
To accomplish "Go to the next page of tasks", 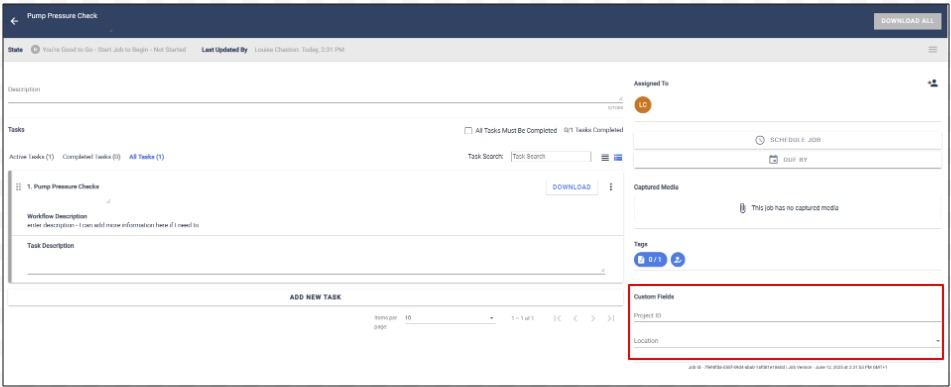I will coord(593,318).
